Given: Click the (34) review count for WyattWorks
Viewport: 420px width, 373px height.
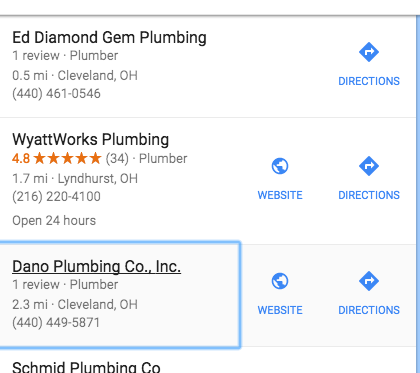Looking at the screenshot, I should click(117, 159).
